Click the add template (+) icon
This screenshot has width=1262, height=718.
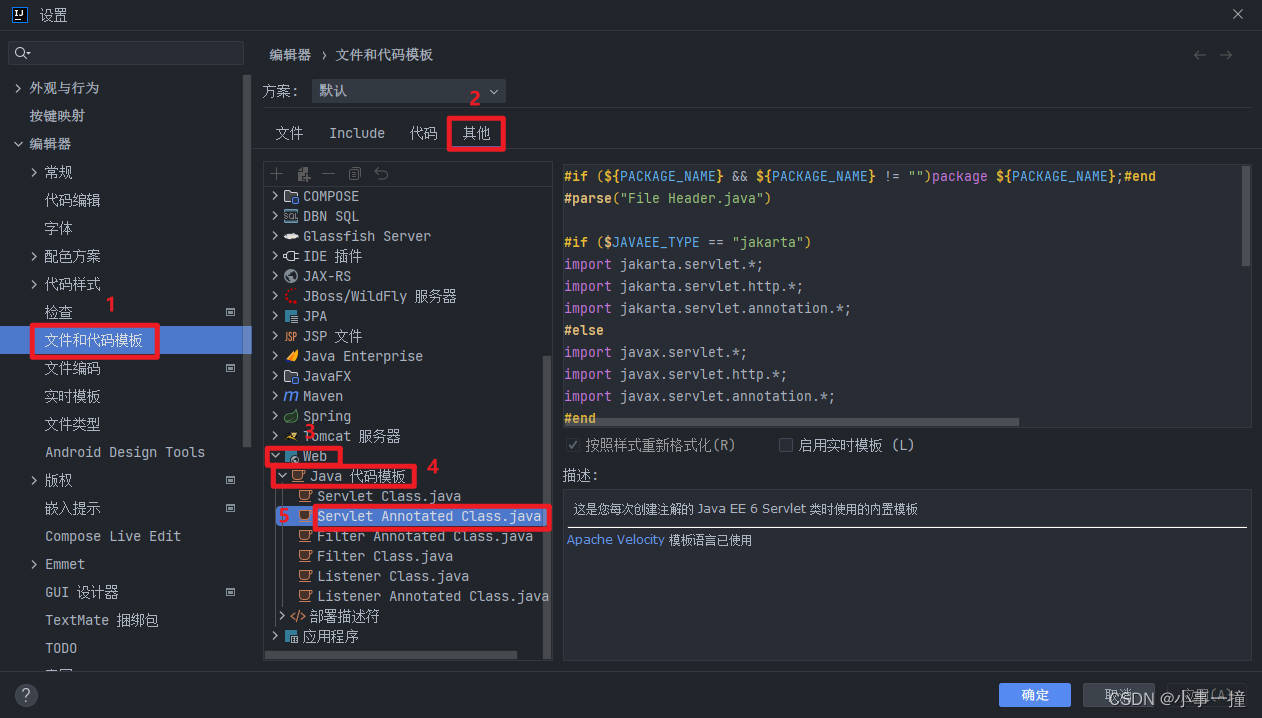(277, 173)
